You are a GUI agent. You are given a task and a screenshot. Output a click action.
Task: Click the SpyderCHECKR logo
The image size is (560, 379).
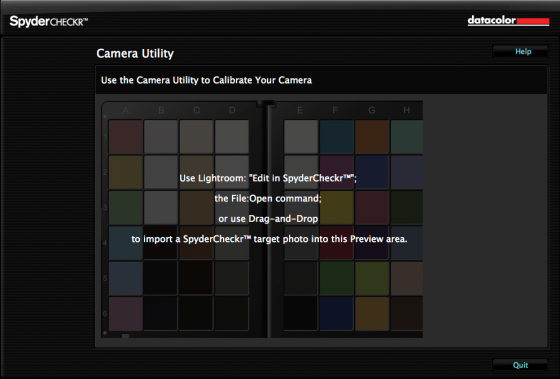49,21
